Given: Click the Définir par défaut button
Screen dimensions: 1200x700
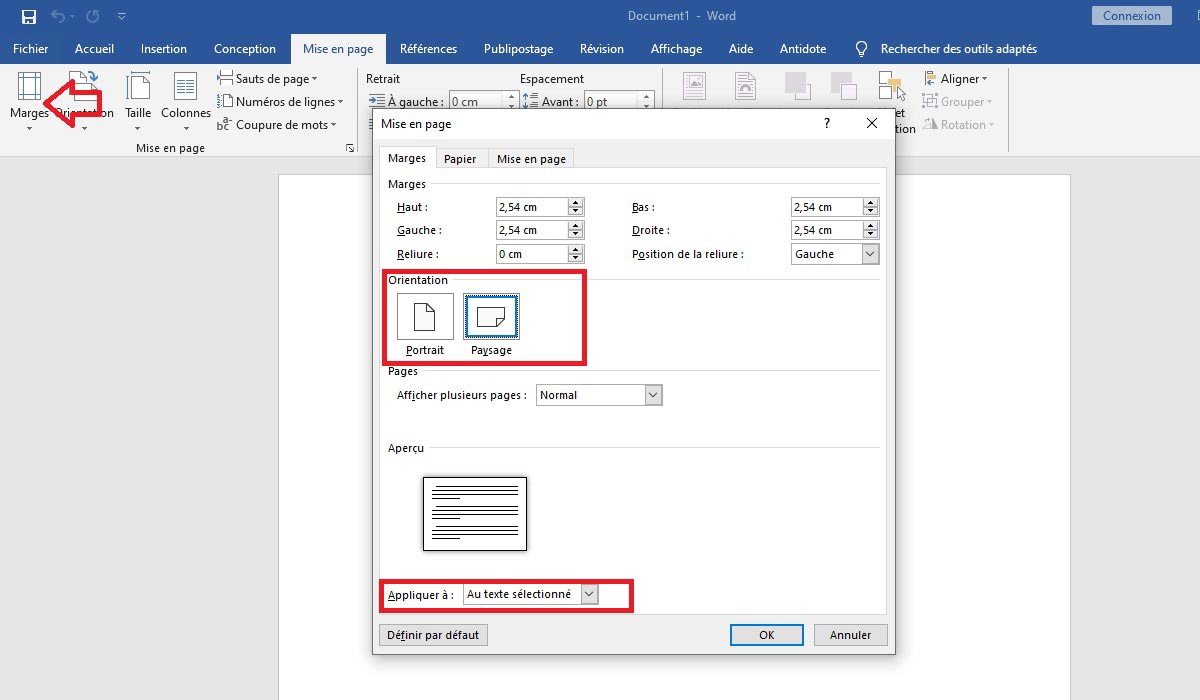Looking at the screenshot, I should pos(433,635).
